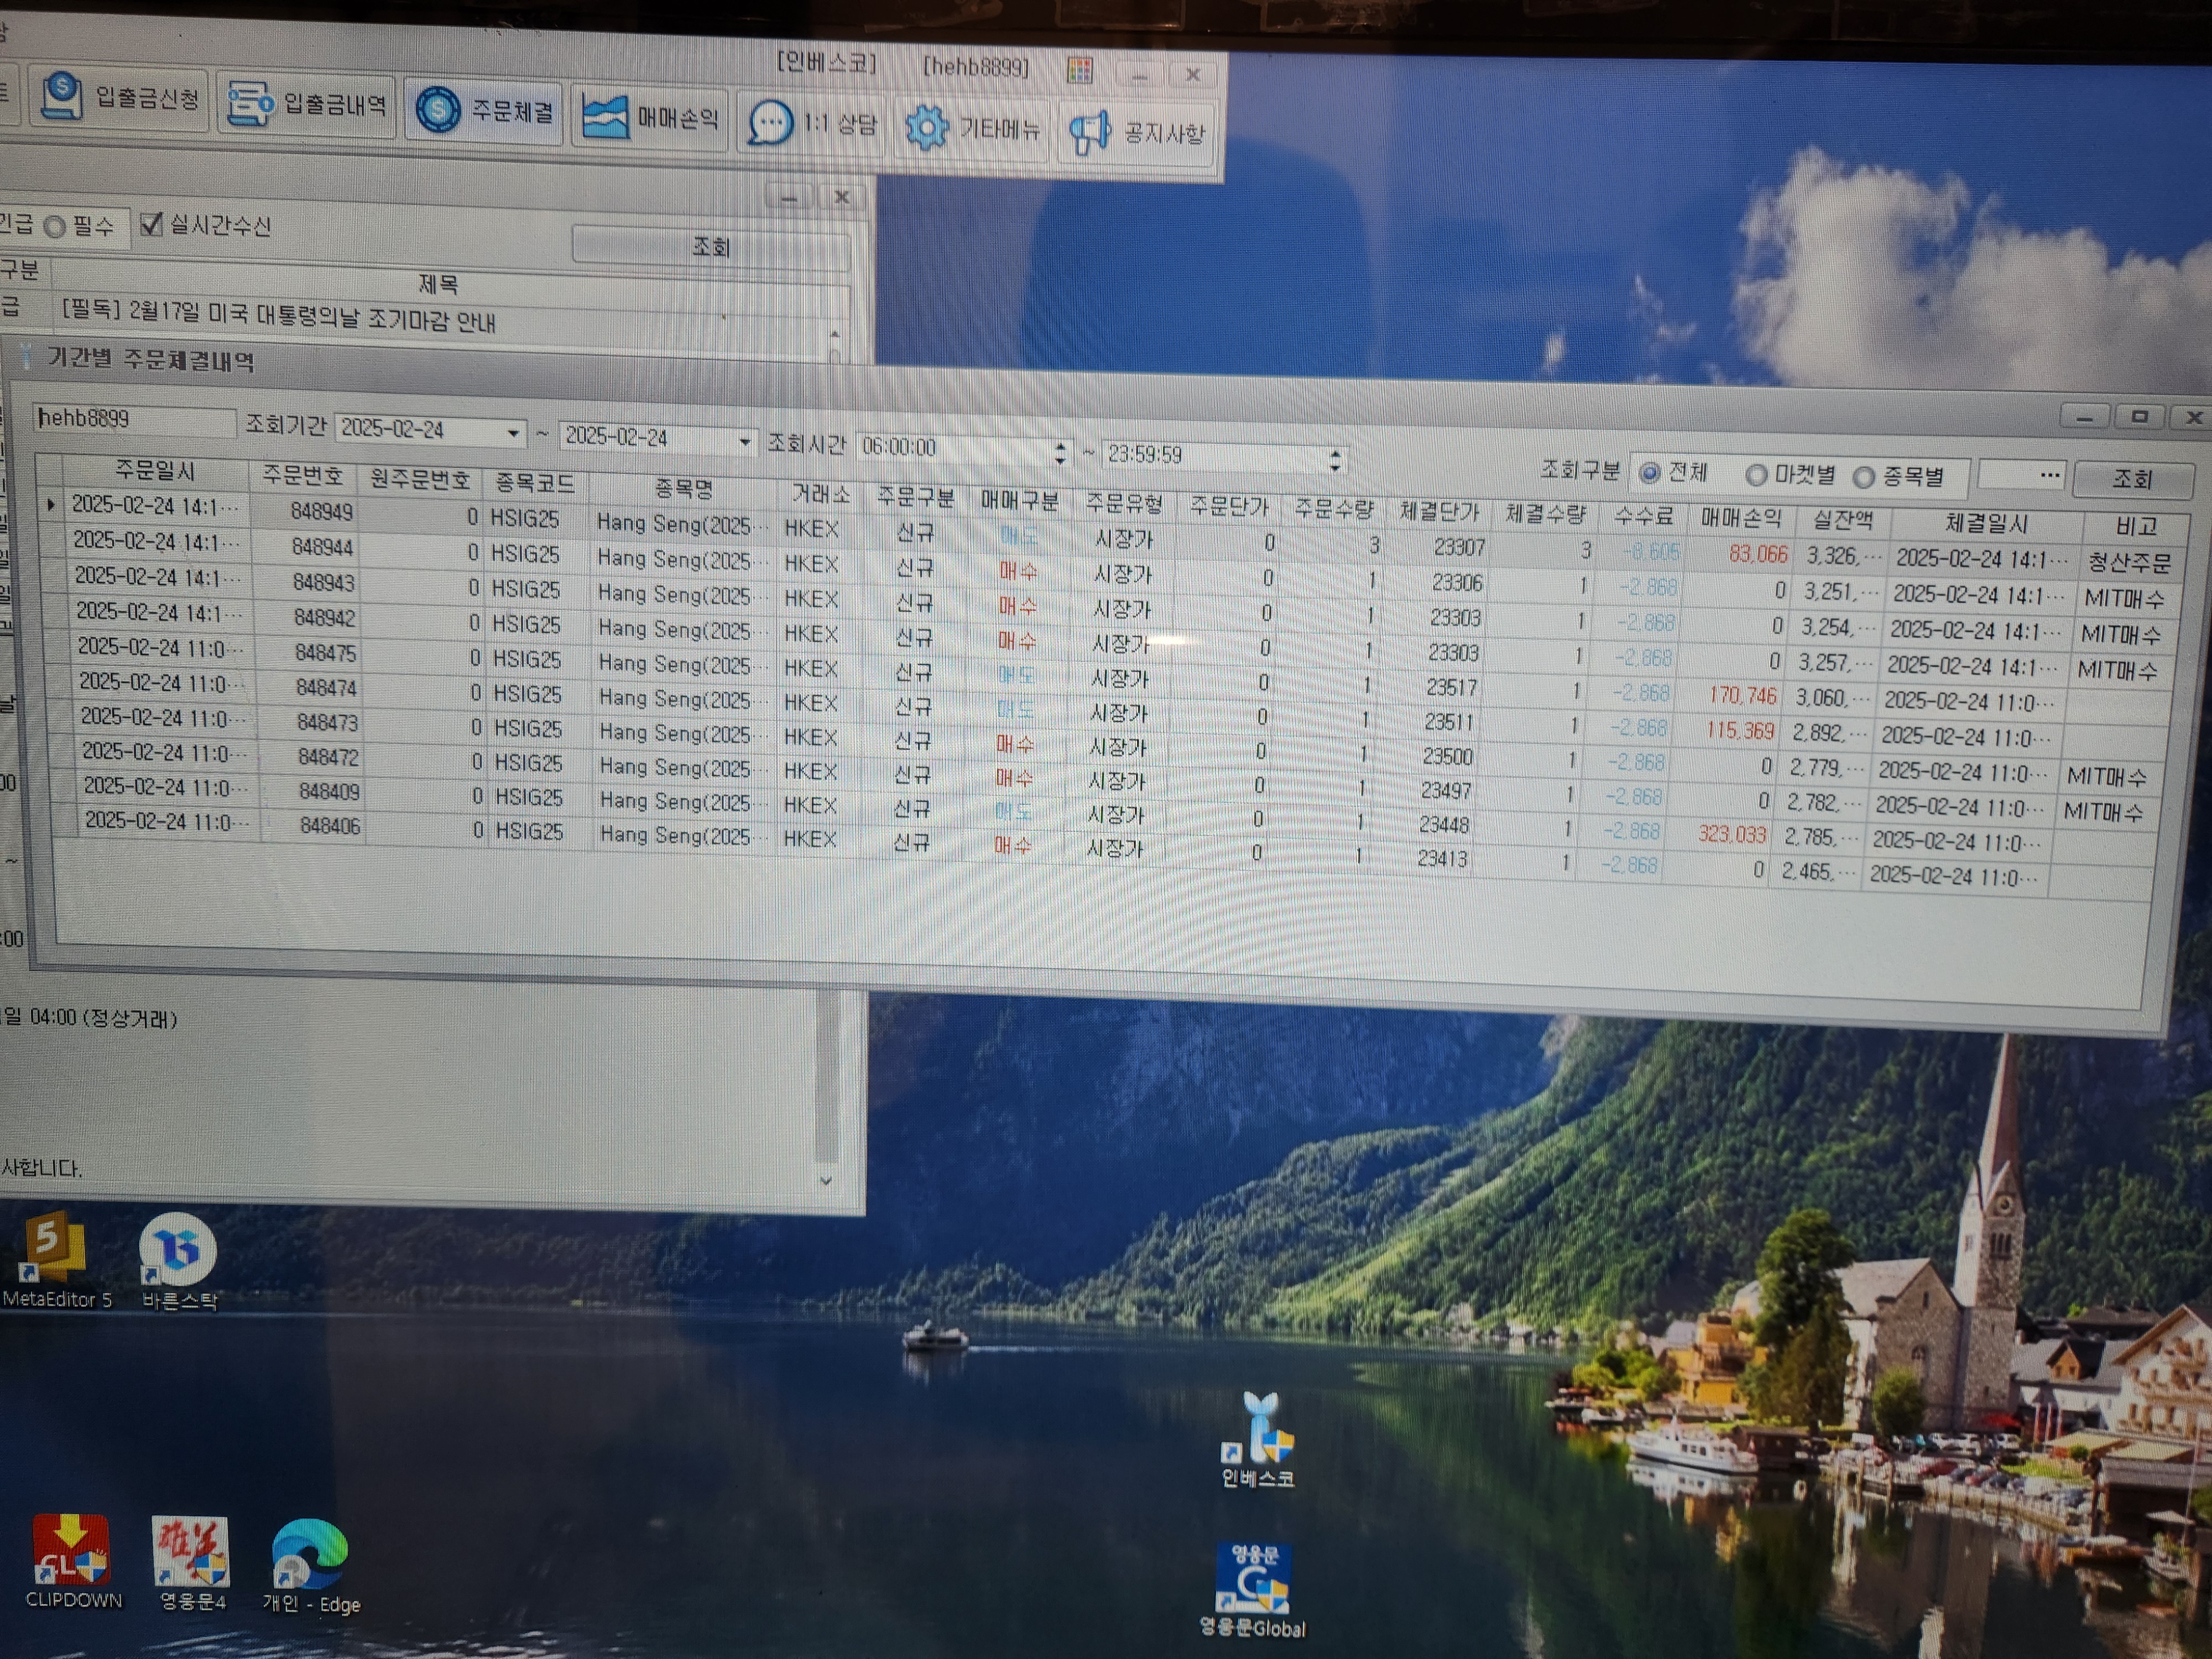Click the 23:59:59 end time stepper arrows
2212x1659 pixels.
(1335, 461)
